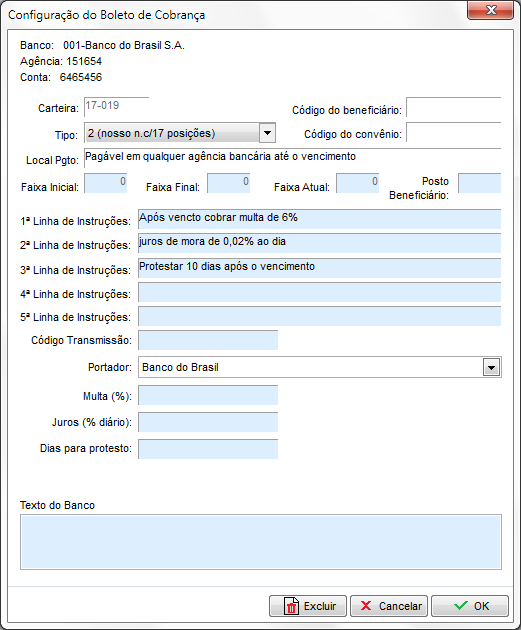Image resolution: width=521 pixels, height=630 pixels.
Task: Click the empty 4ª Linha de Instruções field
Action: [x=320, y=292]
